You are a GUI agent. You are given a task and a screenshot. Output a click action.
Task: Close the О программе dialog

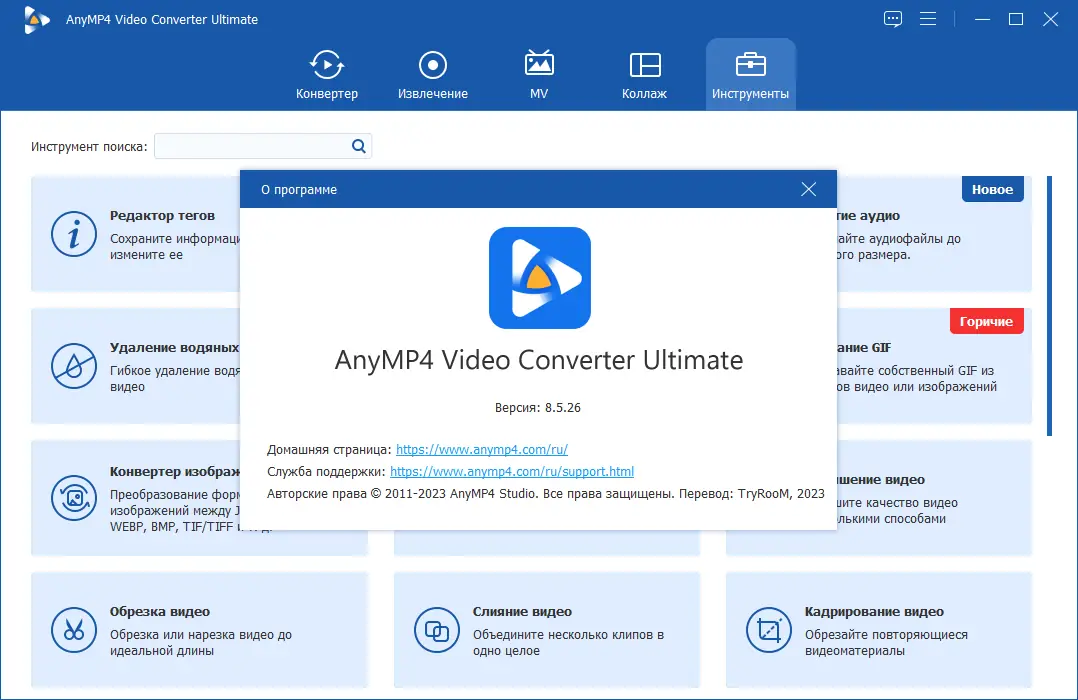[808, 189]
